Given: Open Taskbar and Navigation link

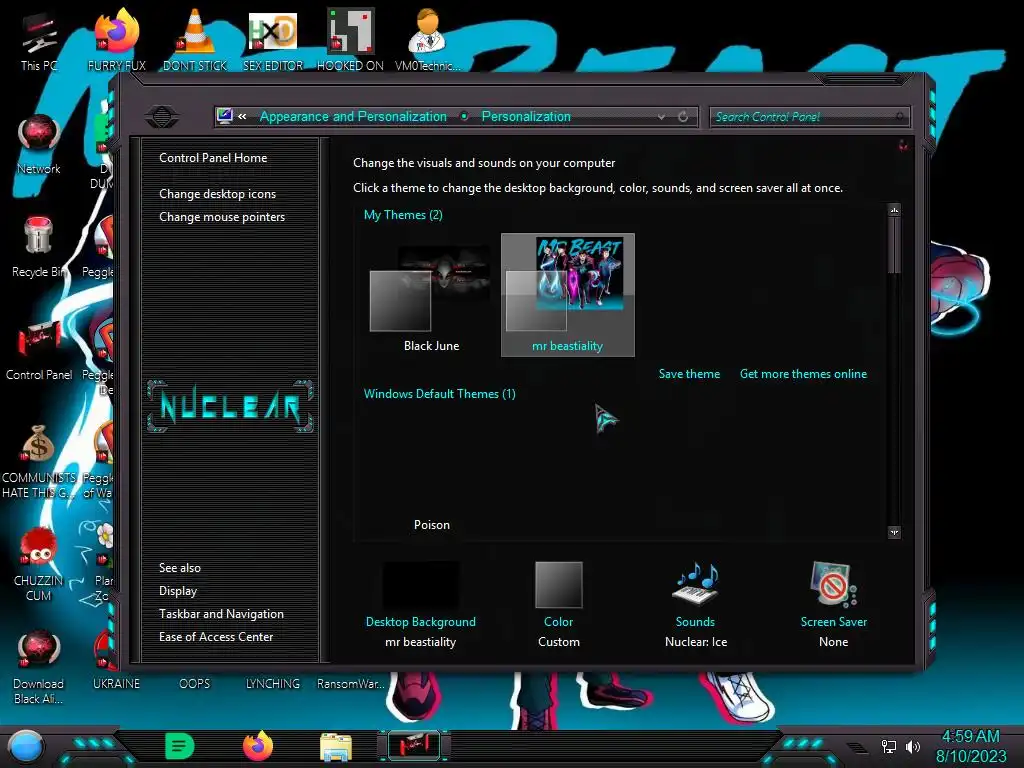Looking at the screenshot, I should [221, 614].
